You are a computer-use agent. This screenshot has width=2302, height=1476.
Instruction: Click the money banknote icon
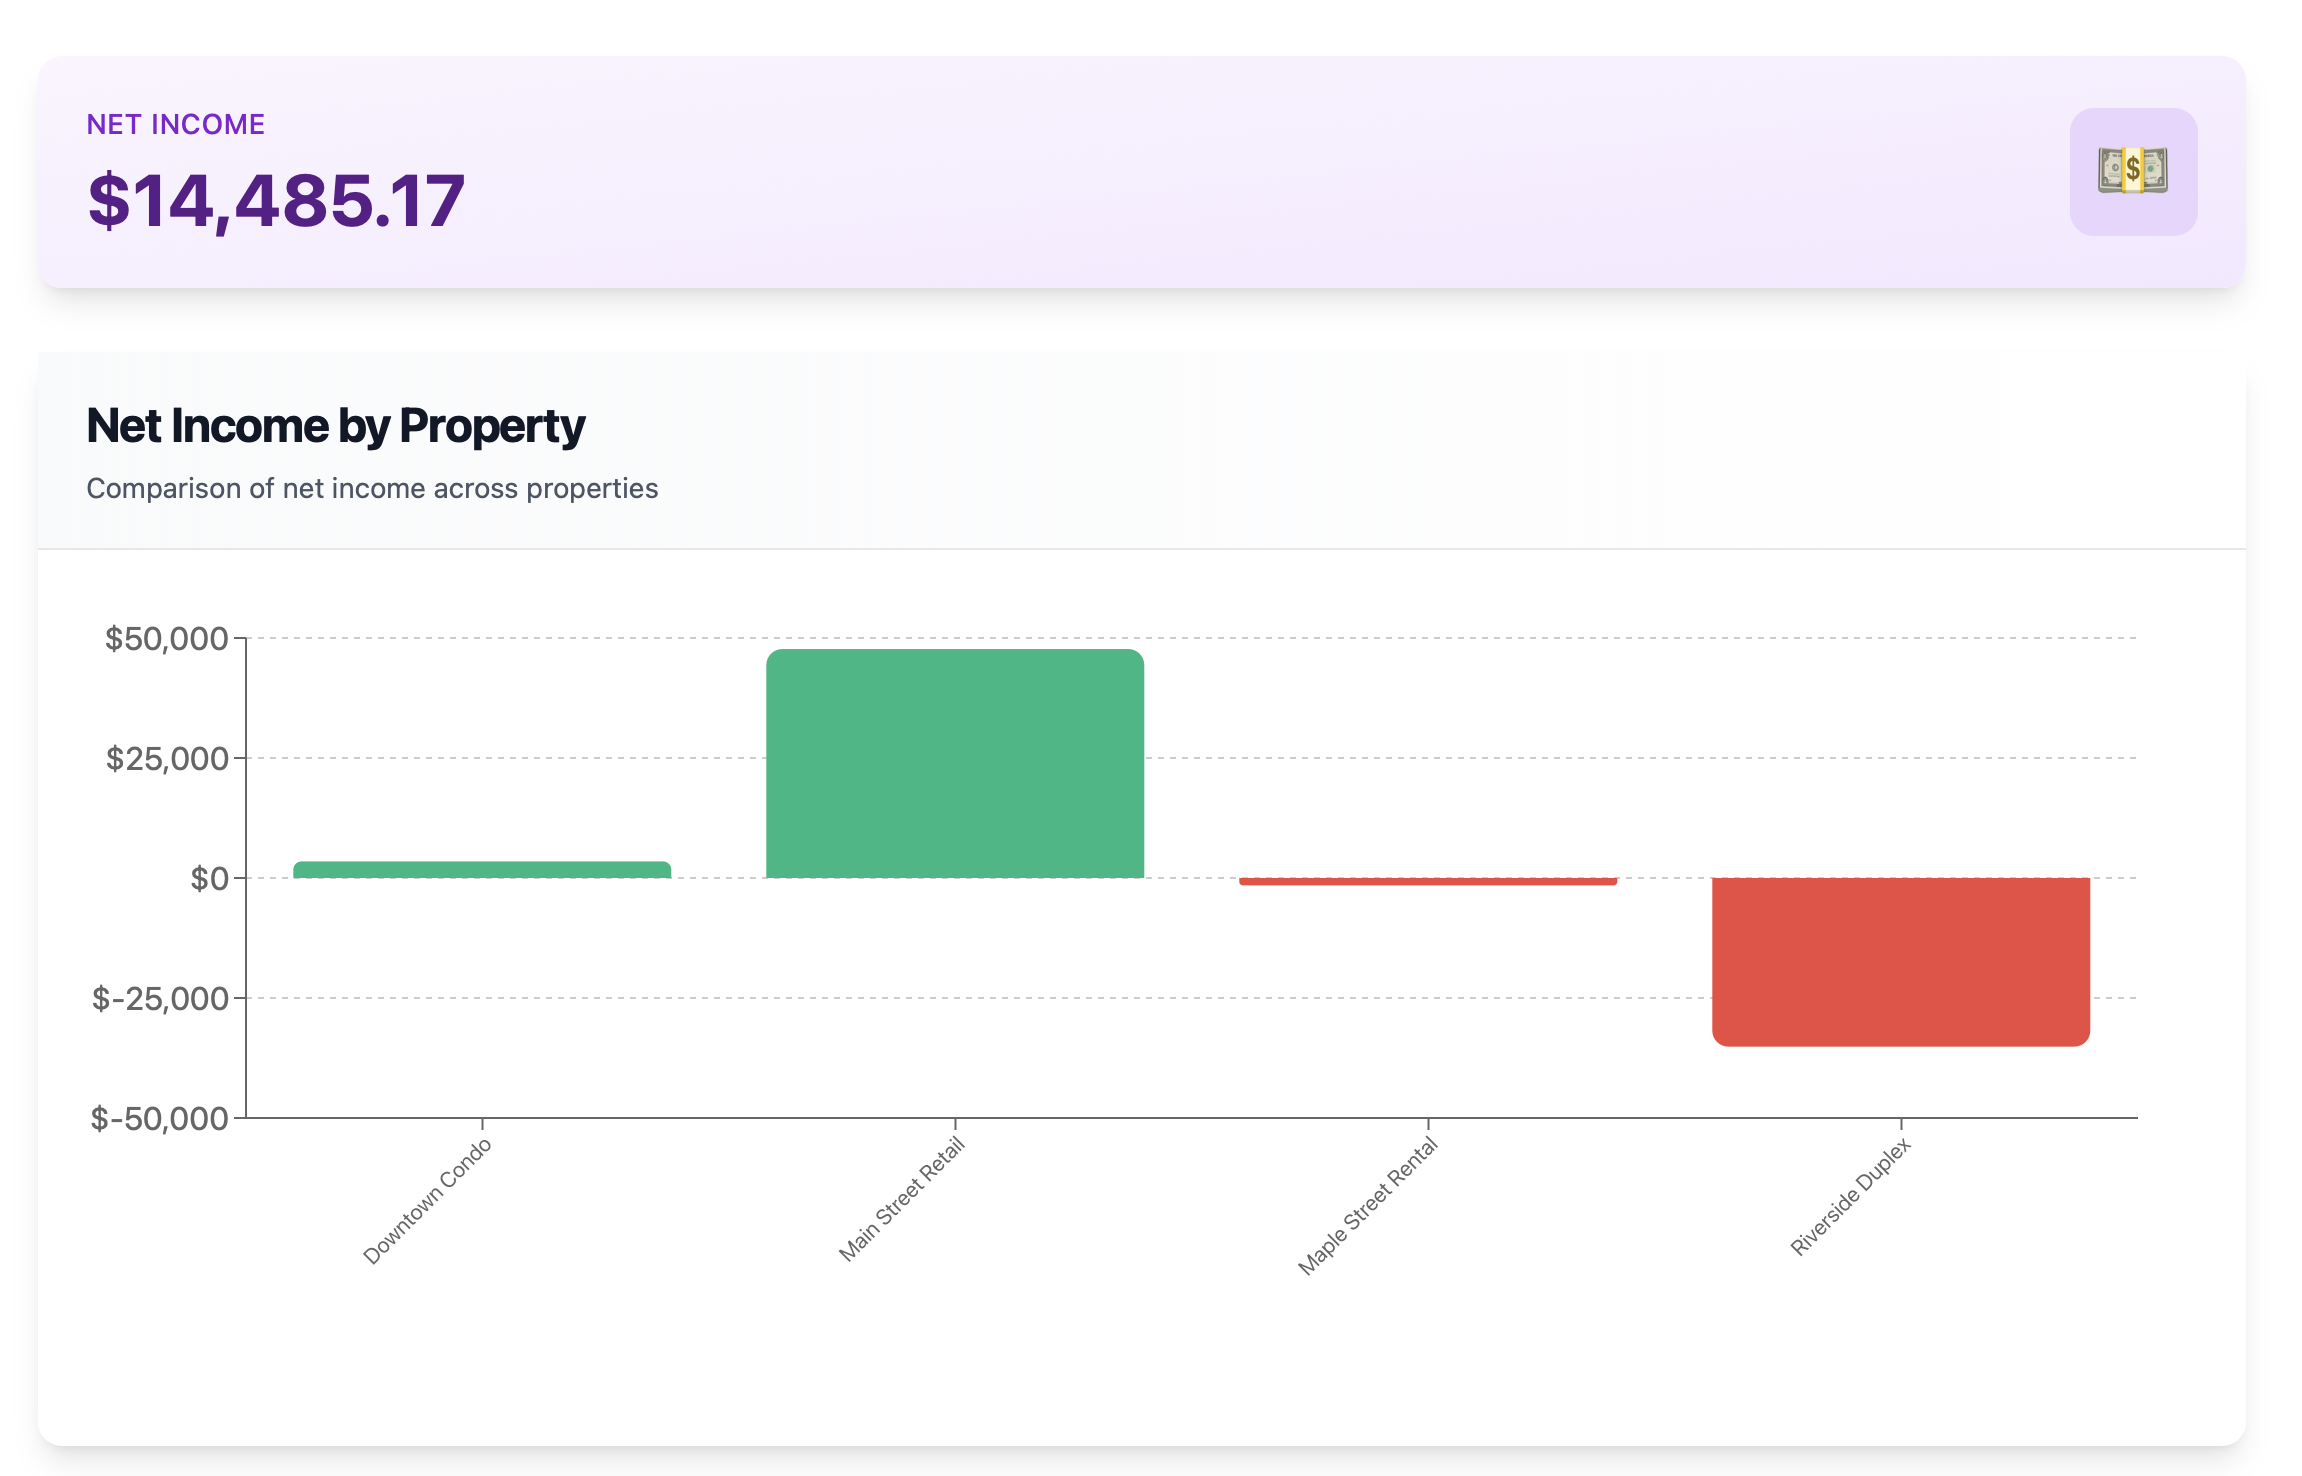point(2132,171)
